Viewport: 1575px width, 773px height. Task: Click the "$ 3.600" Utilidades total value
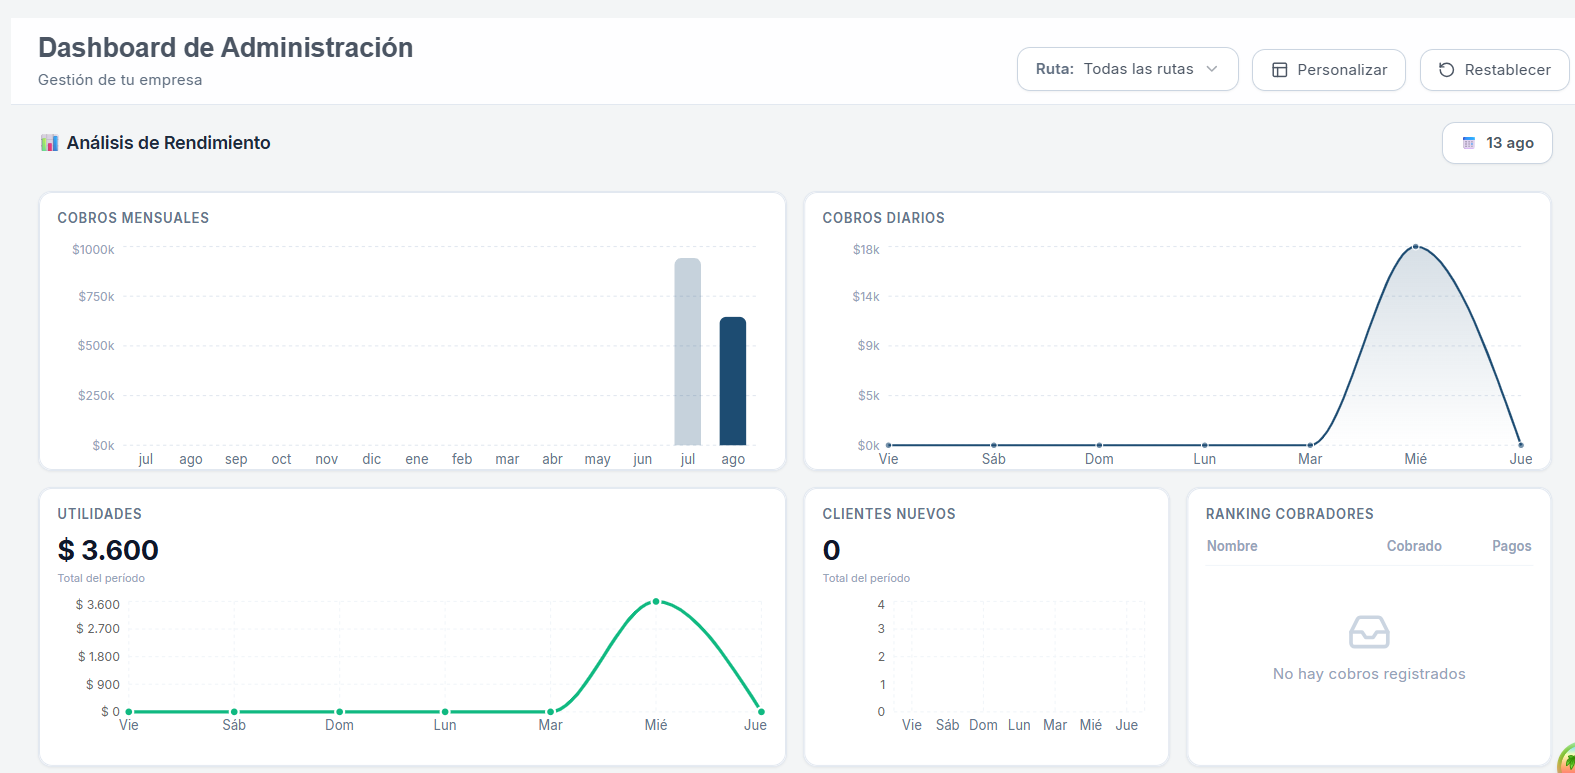[x=108, y=550]
